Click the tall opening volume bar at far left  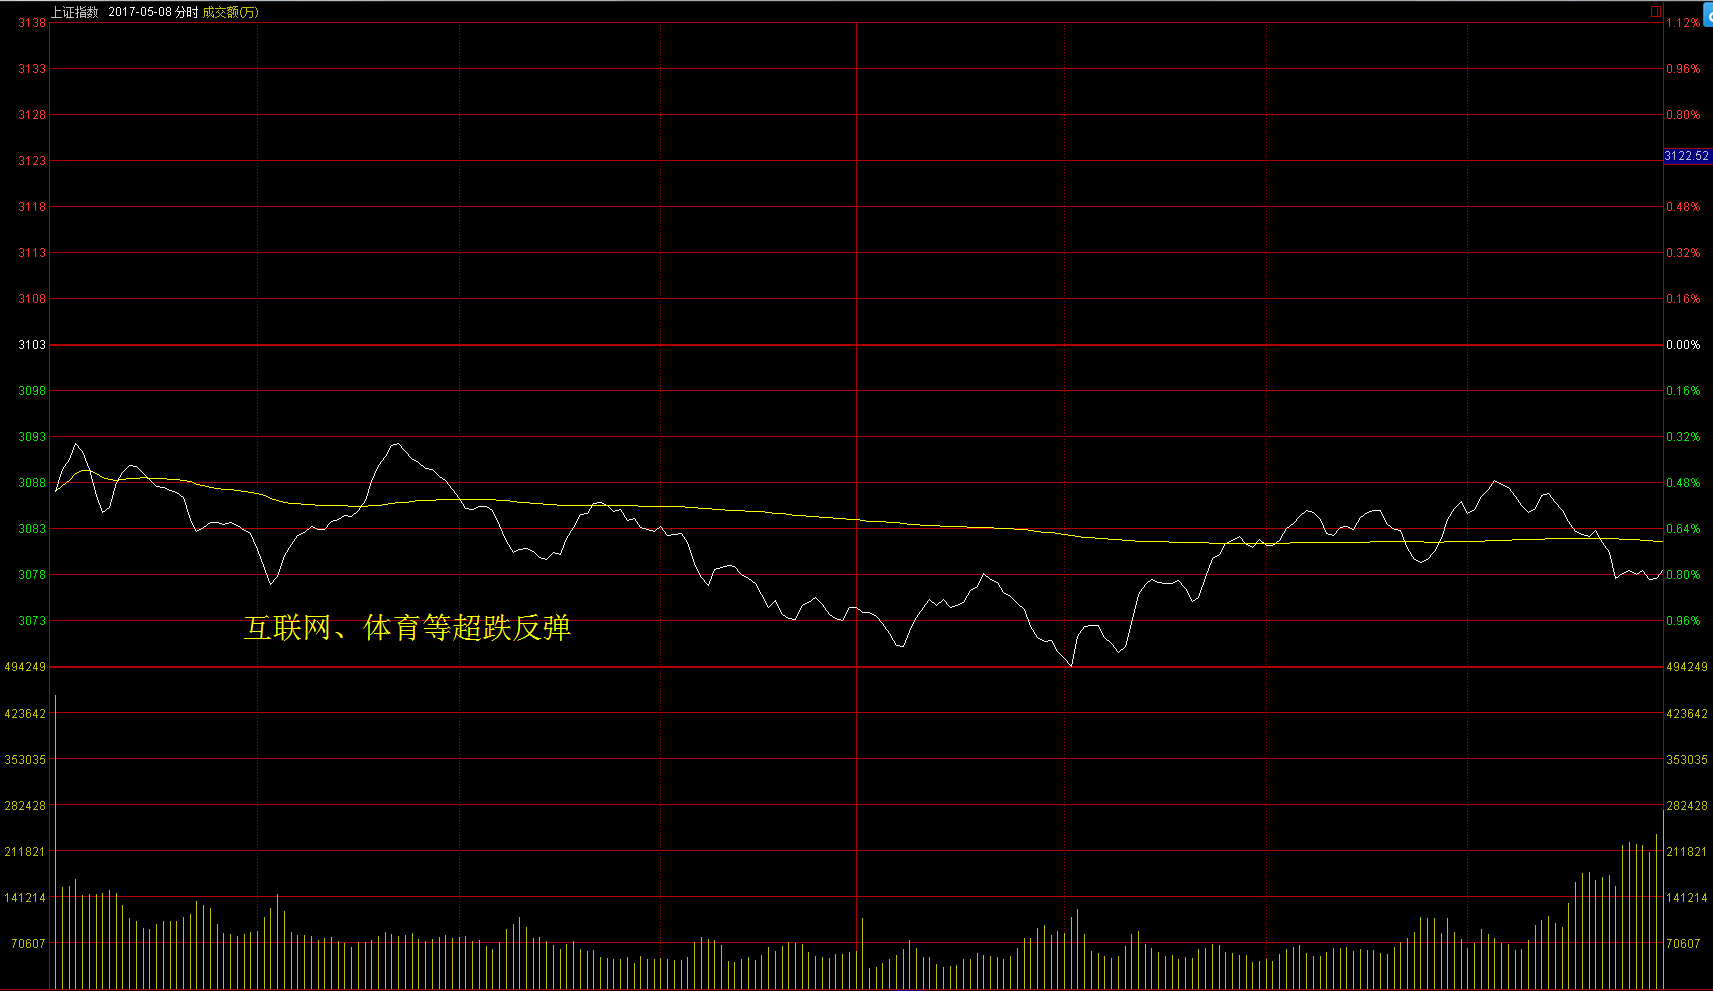55,840
